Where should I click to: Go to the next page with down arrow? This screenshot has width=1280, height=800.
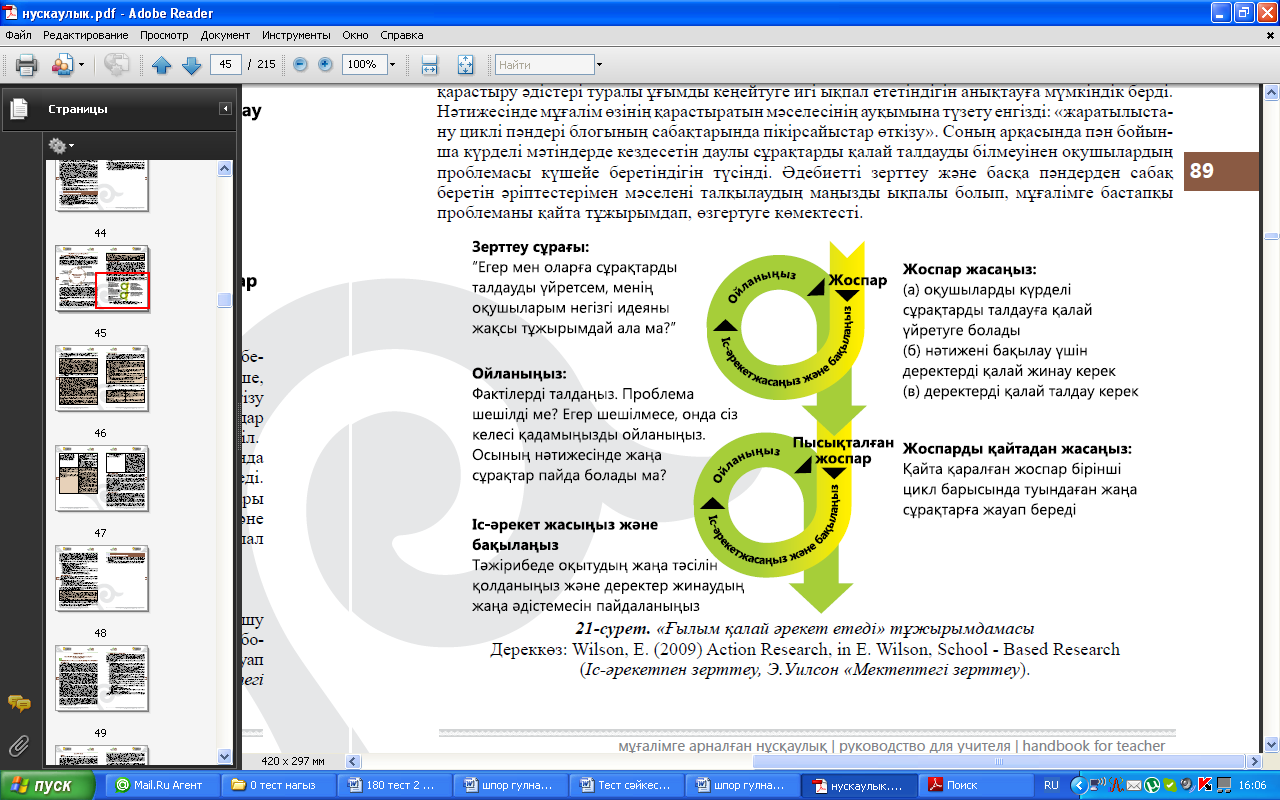point(191,65)
